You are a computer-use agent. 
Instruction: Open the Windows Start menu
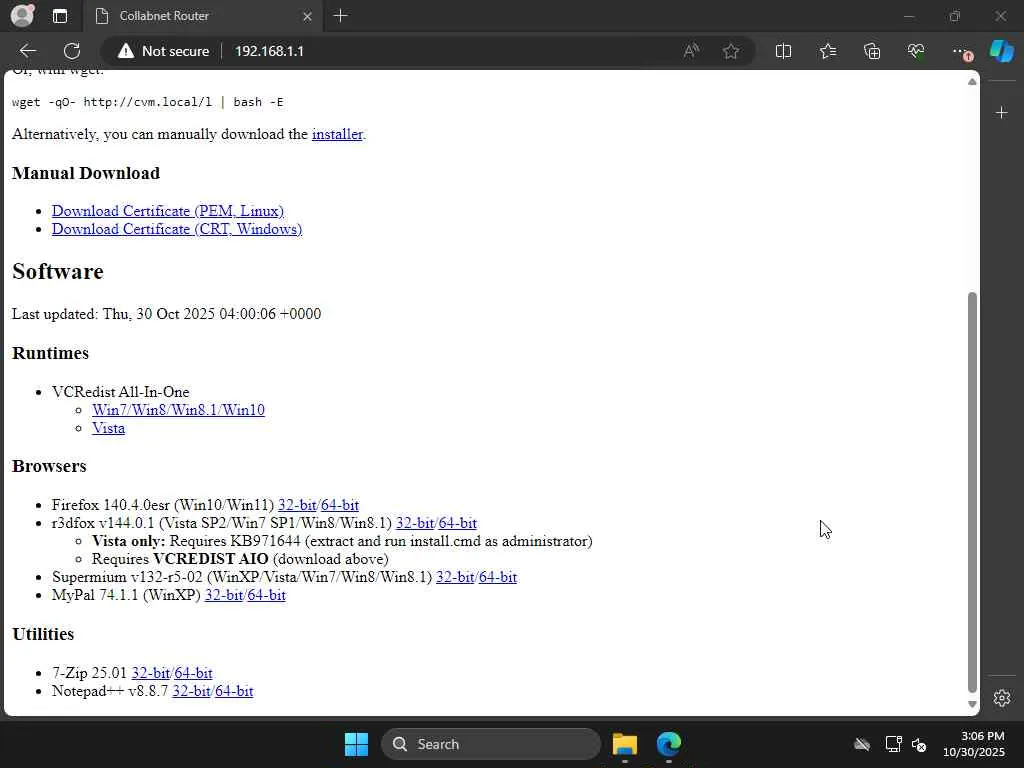point(356,744)
